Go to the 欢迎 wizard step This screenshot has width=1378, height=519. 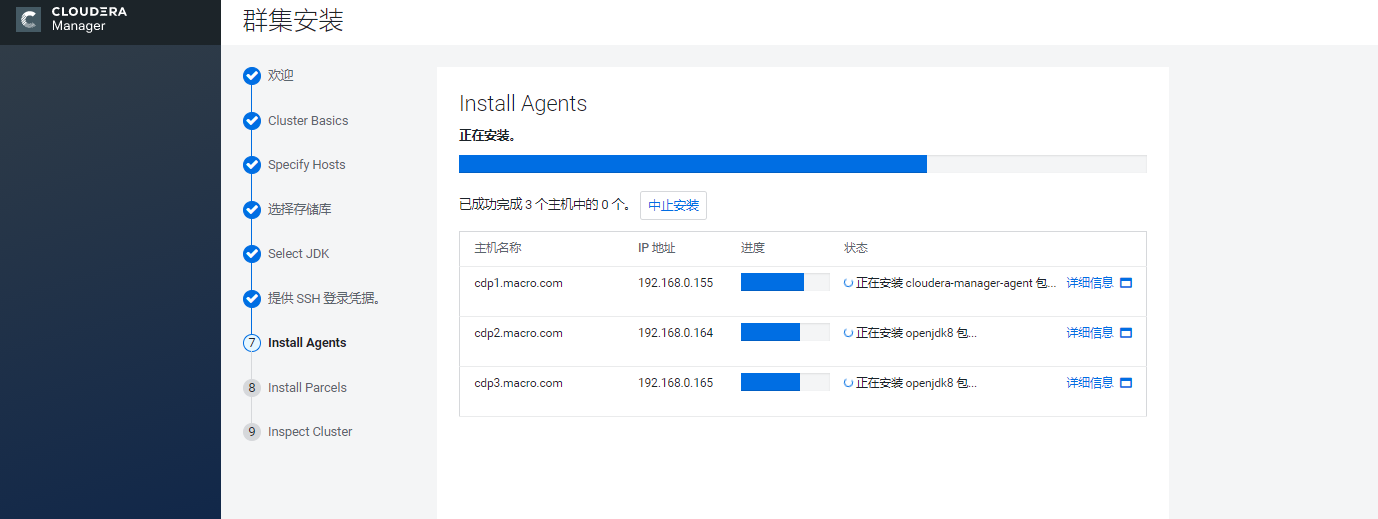(281, 76)
